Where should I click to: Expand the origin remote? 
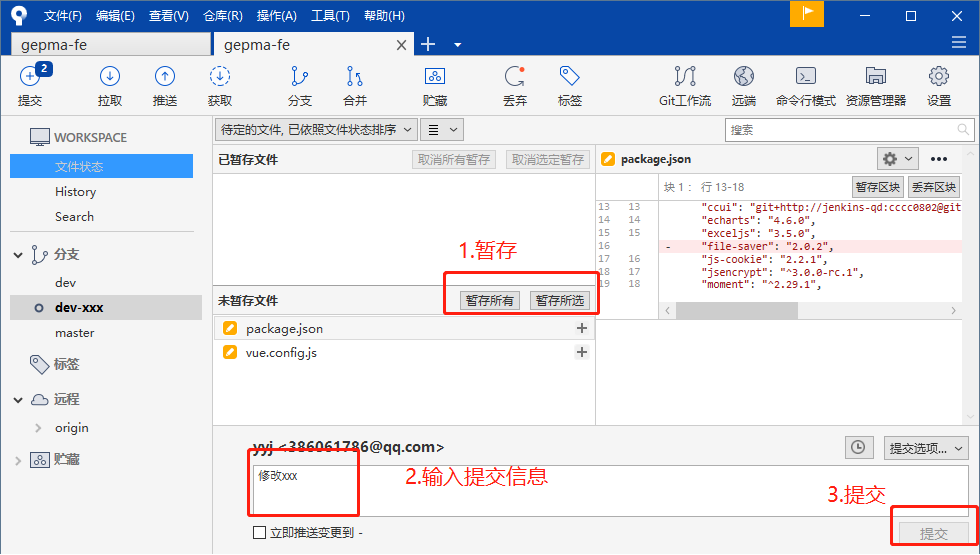click(x=38, y=428)
